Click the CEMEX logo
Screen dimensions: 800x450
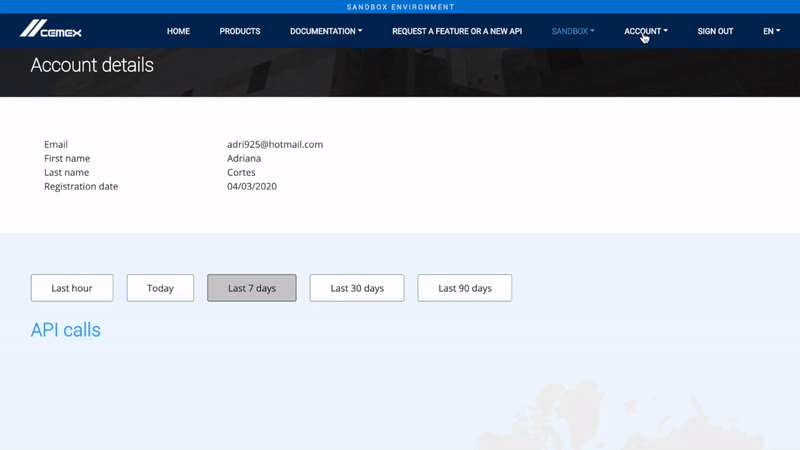pos(51,31)
